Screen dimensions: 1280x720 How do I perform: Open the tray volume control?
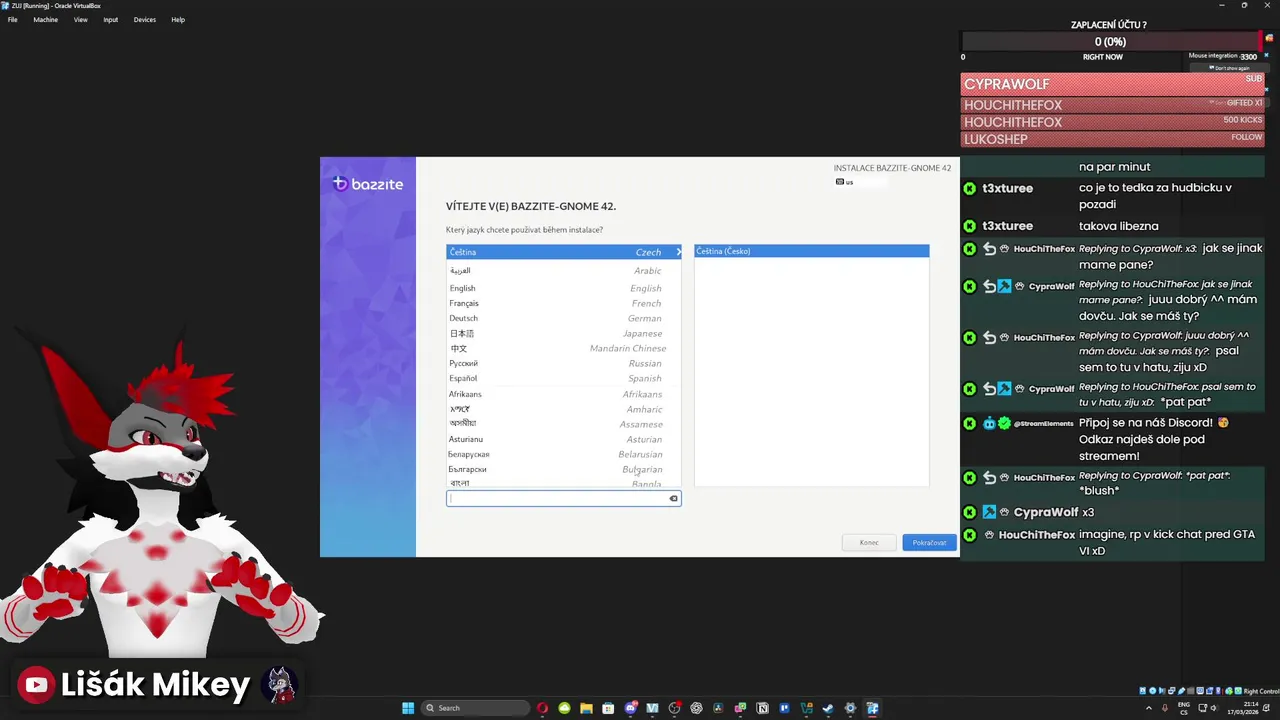point(1213,708)
